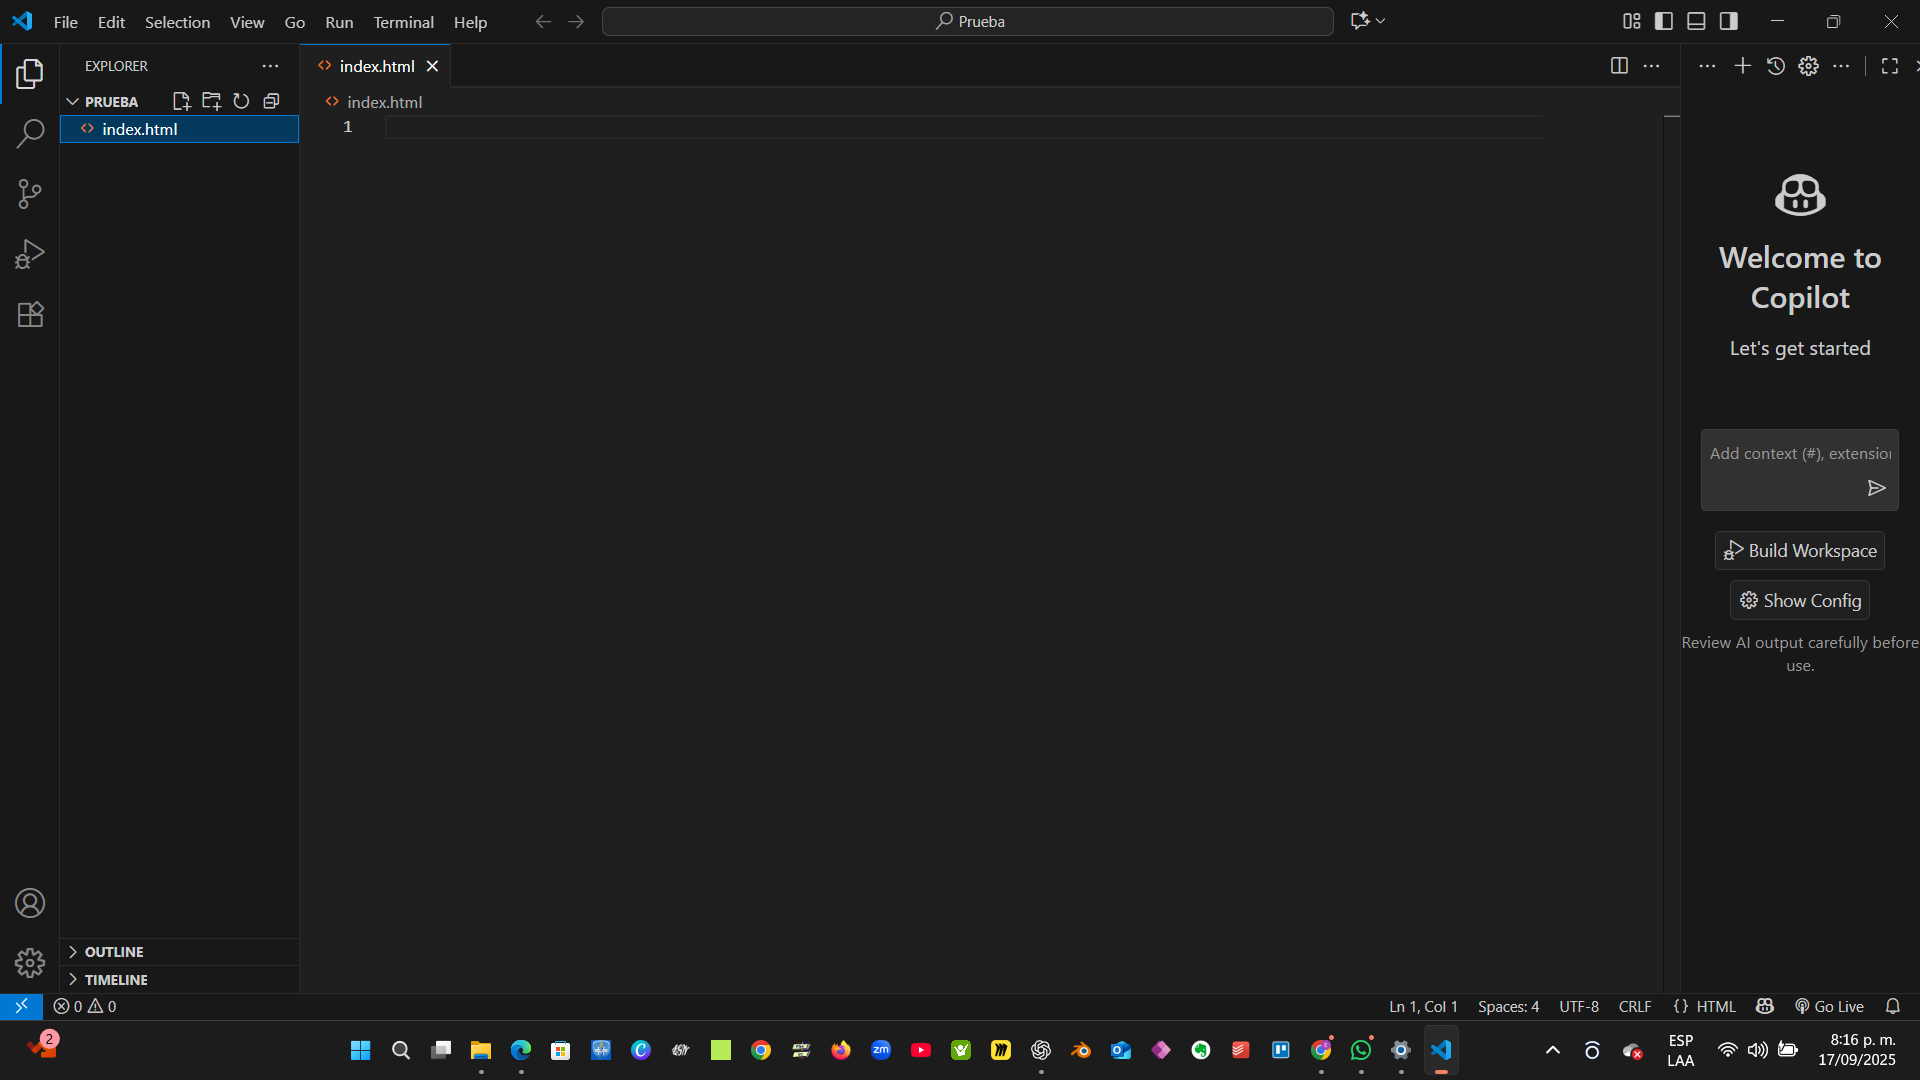Open Google Chrome from taskbar
Viewport: 1920px width, 1080px height.
pyautogui.click(x=761, y=1050)
